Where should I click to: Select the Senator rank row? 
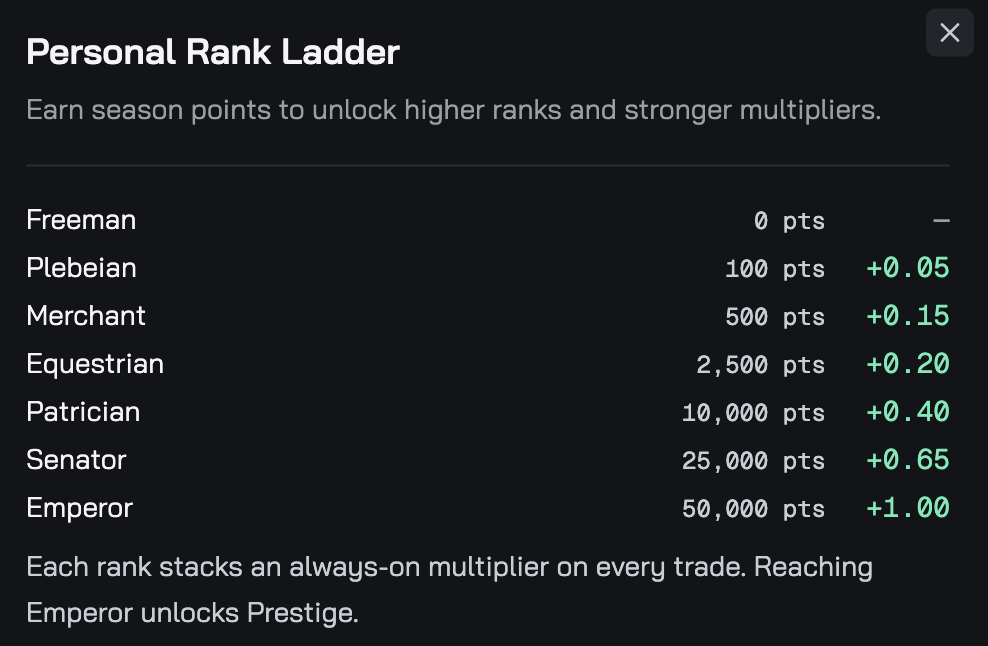pos(488,460)
